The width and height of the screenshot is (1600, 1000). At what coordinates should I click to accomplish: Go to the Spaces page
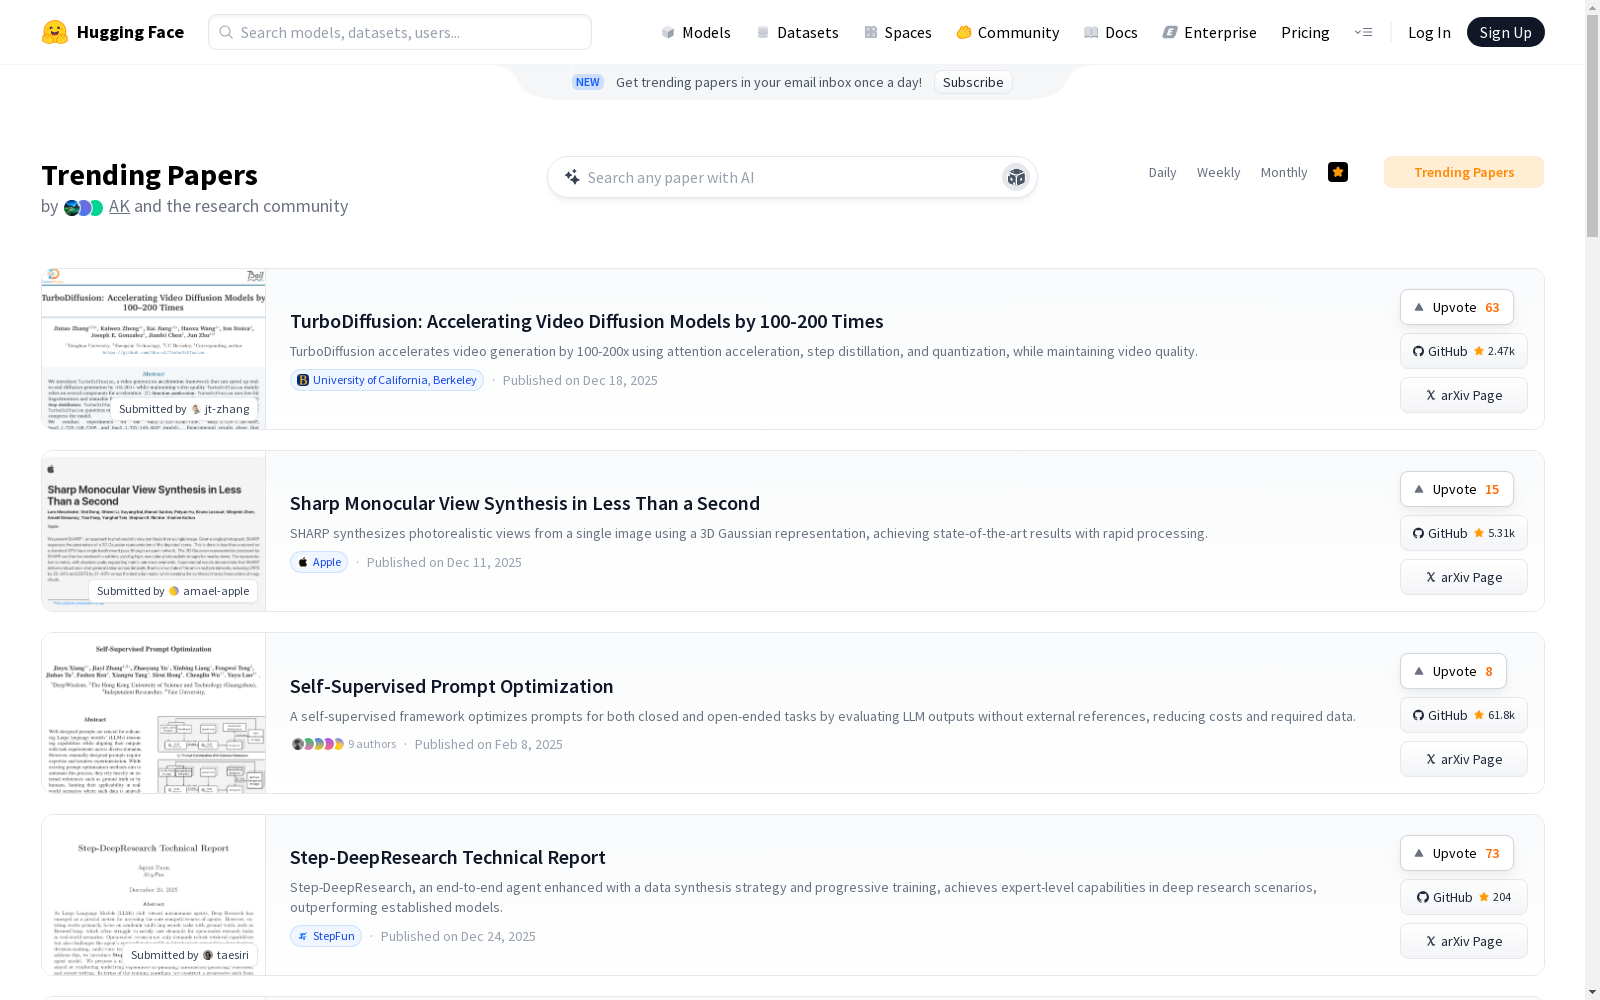[898, 32]
